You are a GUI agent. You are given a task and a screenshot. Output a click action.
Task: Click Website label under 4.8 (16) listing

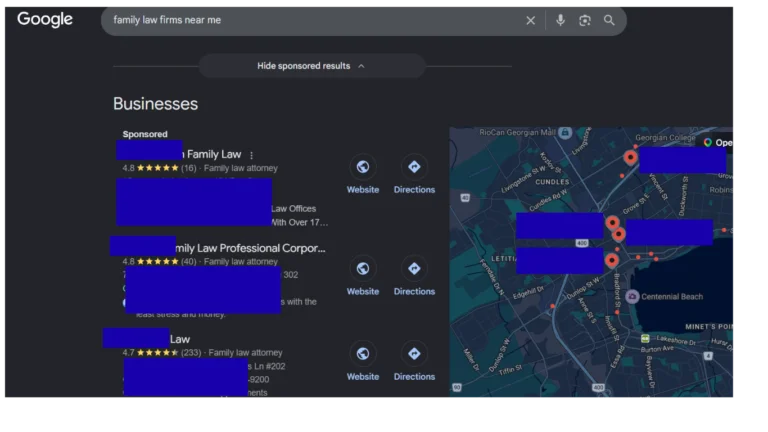[363, 190]
